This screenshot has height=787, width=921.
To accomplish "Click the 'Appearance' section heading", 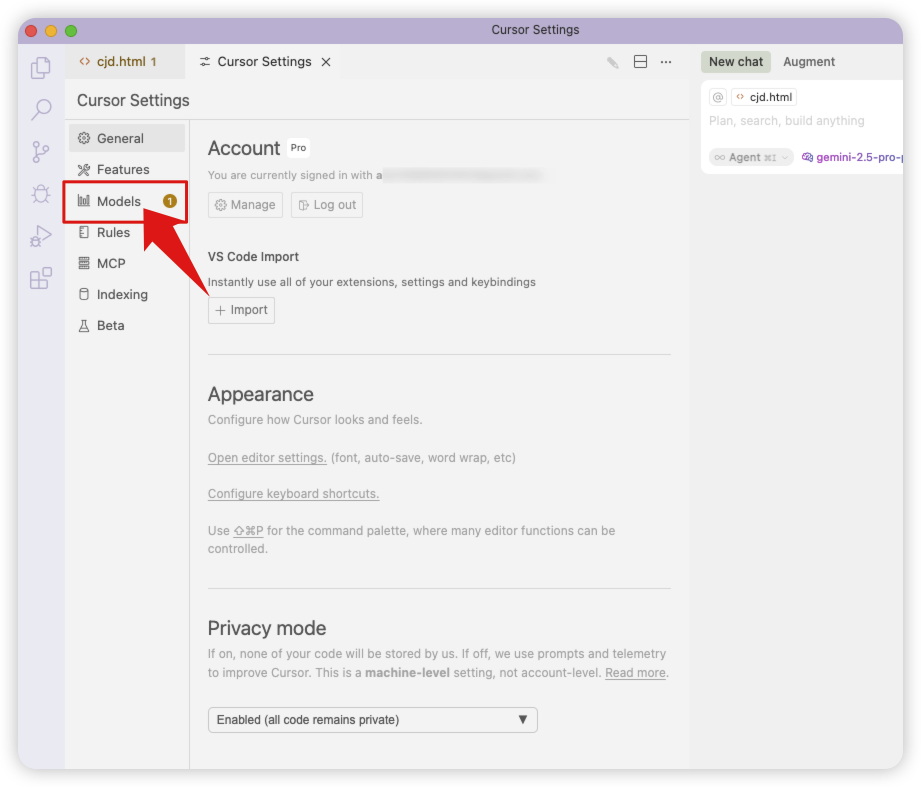I will (x=261, y=394).
